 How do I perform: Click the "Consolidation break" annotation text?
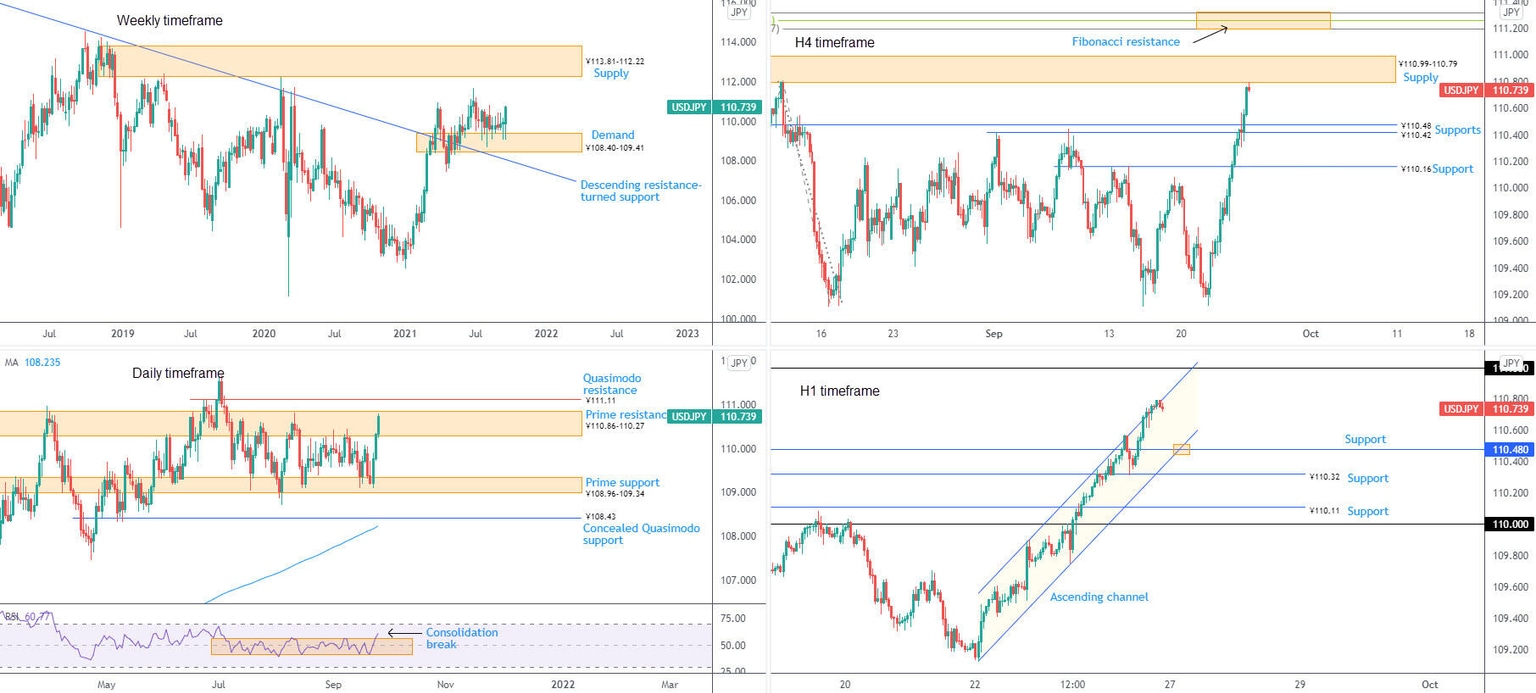click(461, 638)
